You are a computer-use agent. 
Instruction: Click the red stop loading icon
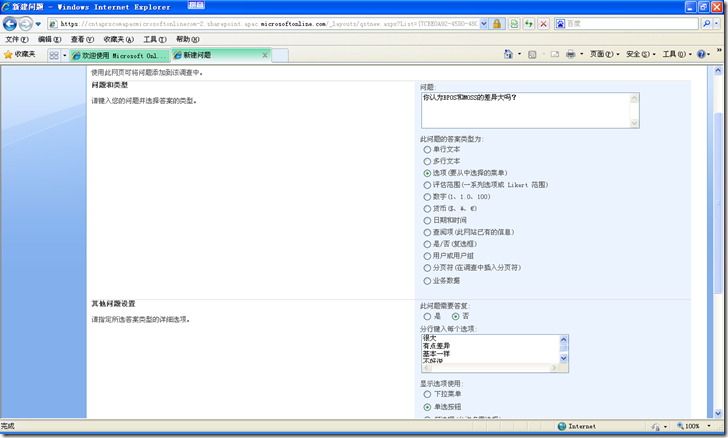[x=544, y=24]
